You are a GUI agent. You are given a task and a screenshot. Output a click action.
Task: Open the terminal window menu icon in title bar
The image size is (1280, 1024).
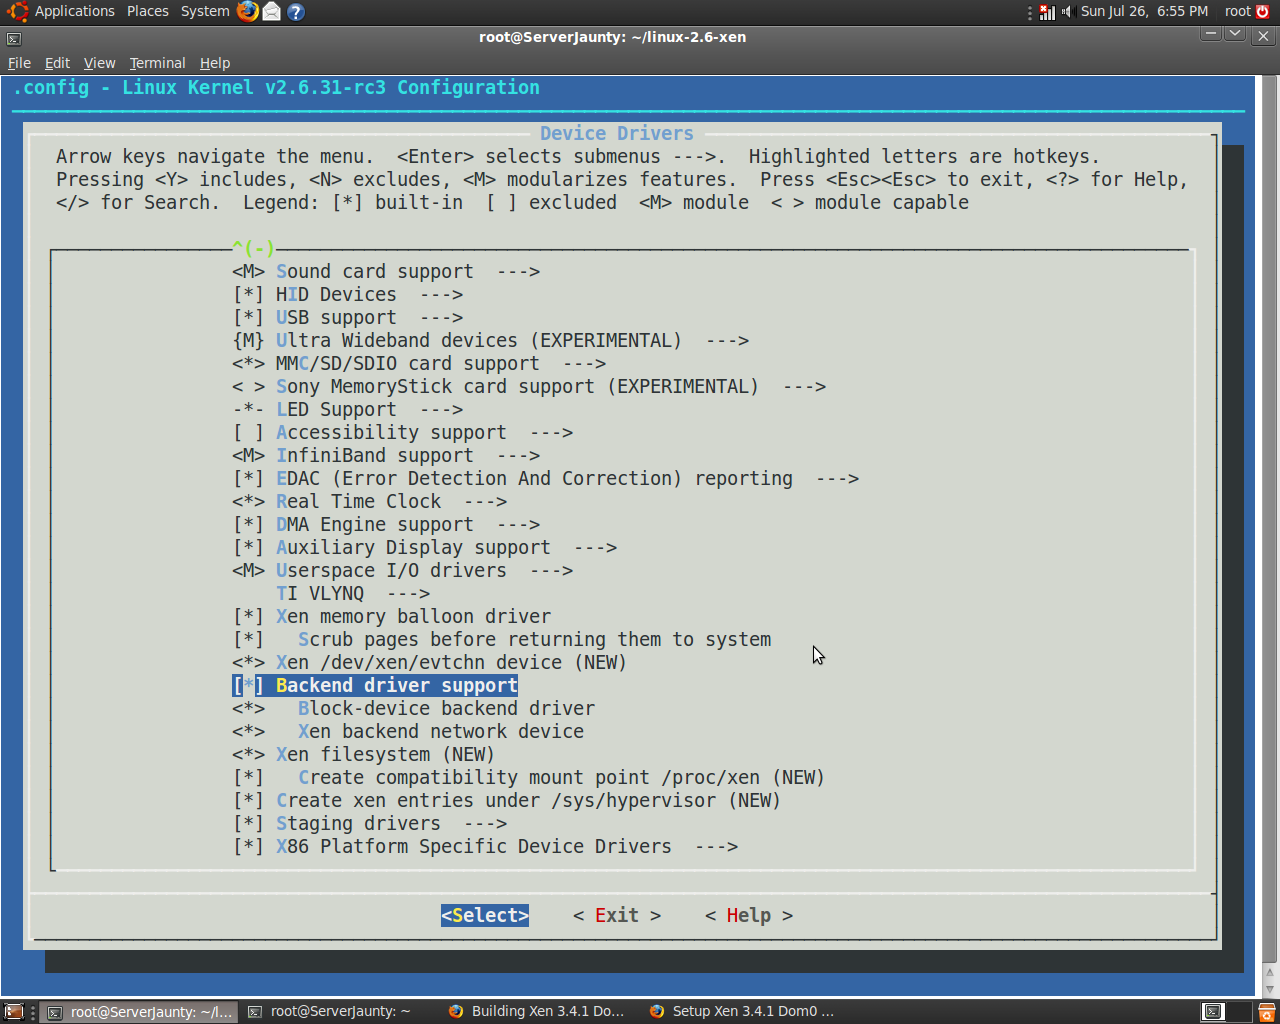13,38
